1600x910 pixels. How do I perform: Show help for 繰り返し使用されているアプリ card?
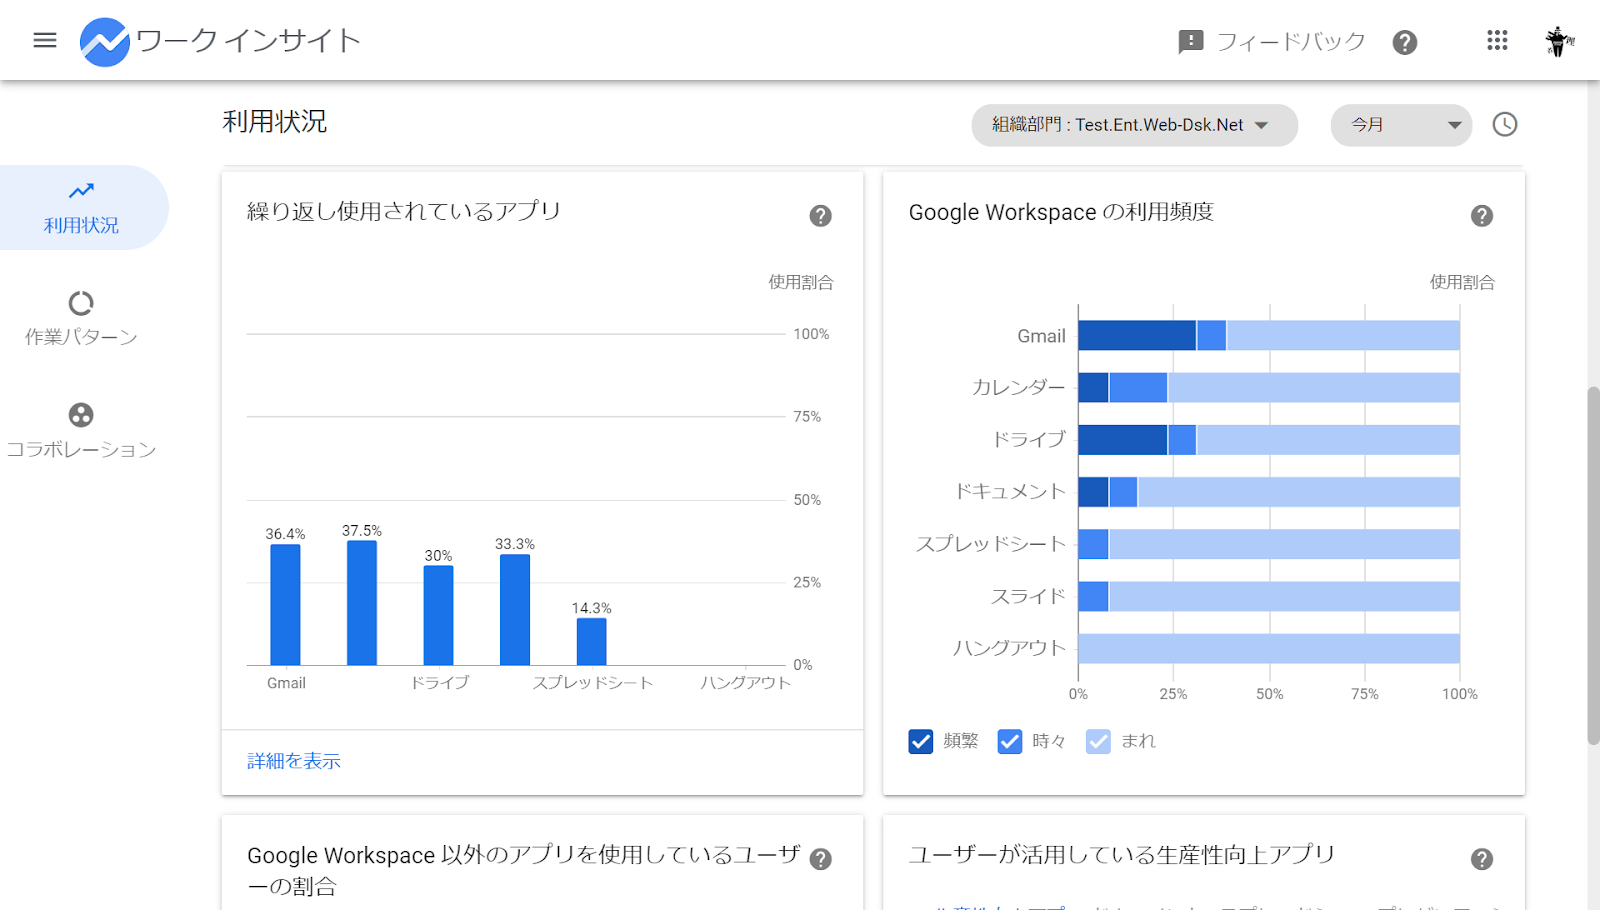[x=821, y=216]
